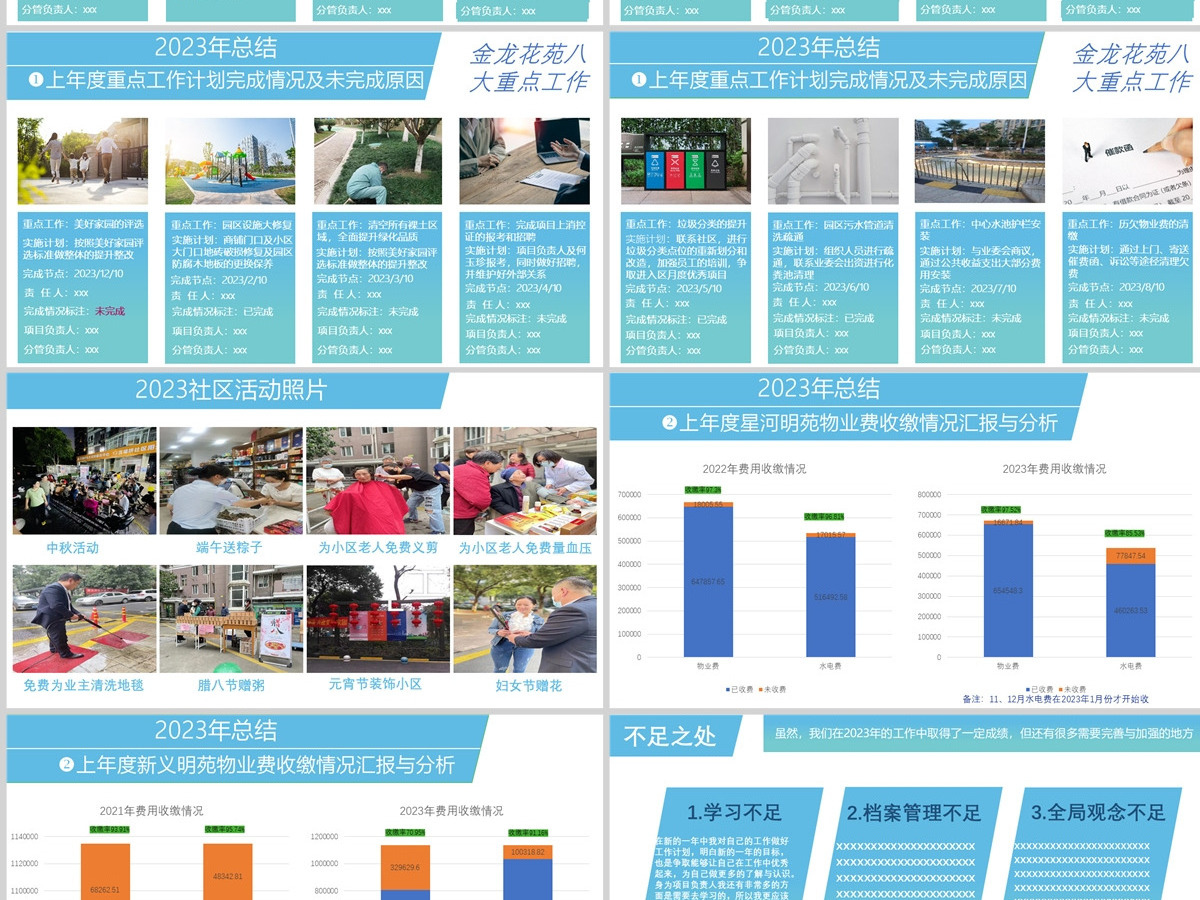Select the 为小区老人免费义剪 caption
1200x900 pixels.
coord(378,548)
